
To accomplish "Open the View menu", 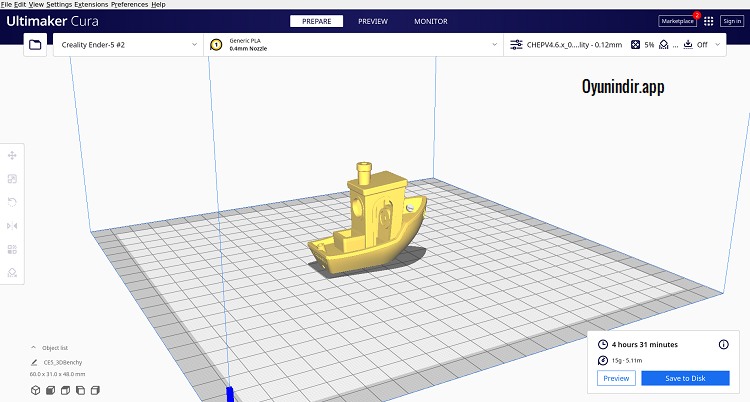I will pyautogui.click(x=36, y=4).
